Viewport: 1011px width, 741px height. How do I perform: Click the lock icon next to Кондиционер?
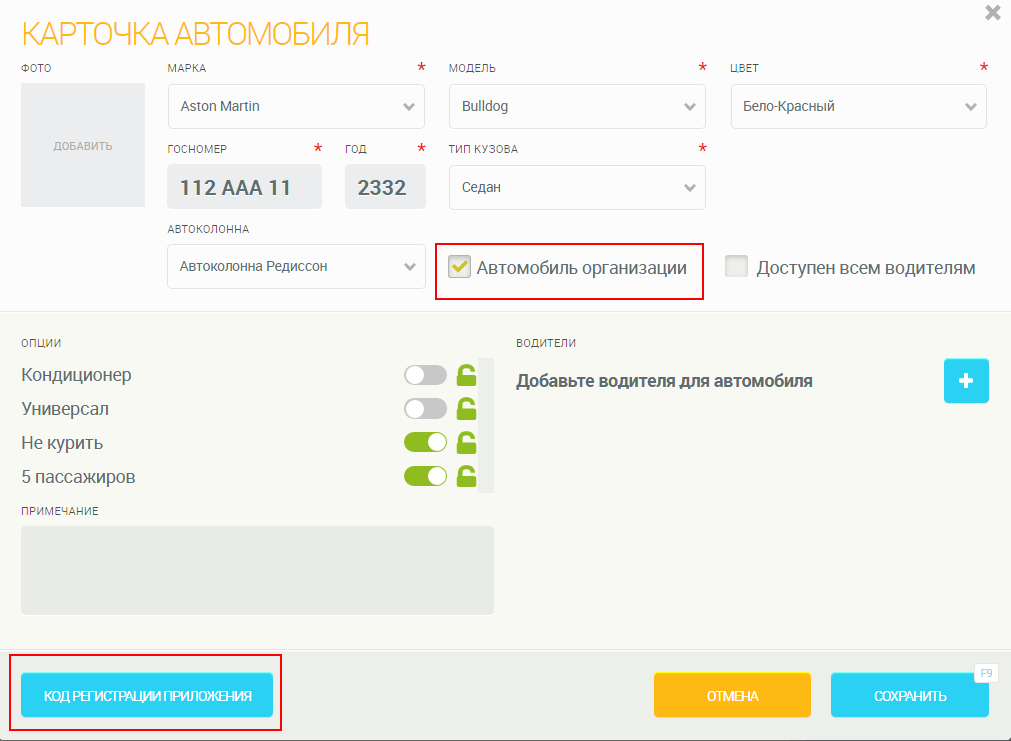pyautogui.click(x=466, y=376)
